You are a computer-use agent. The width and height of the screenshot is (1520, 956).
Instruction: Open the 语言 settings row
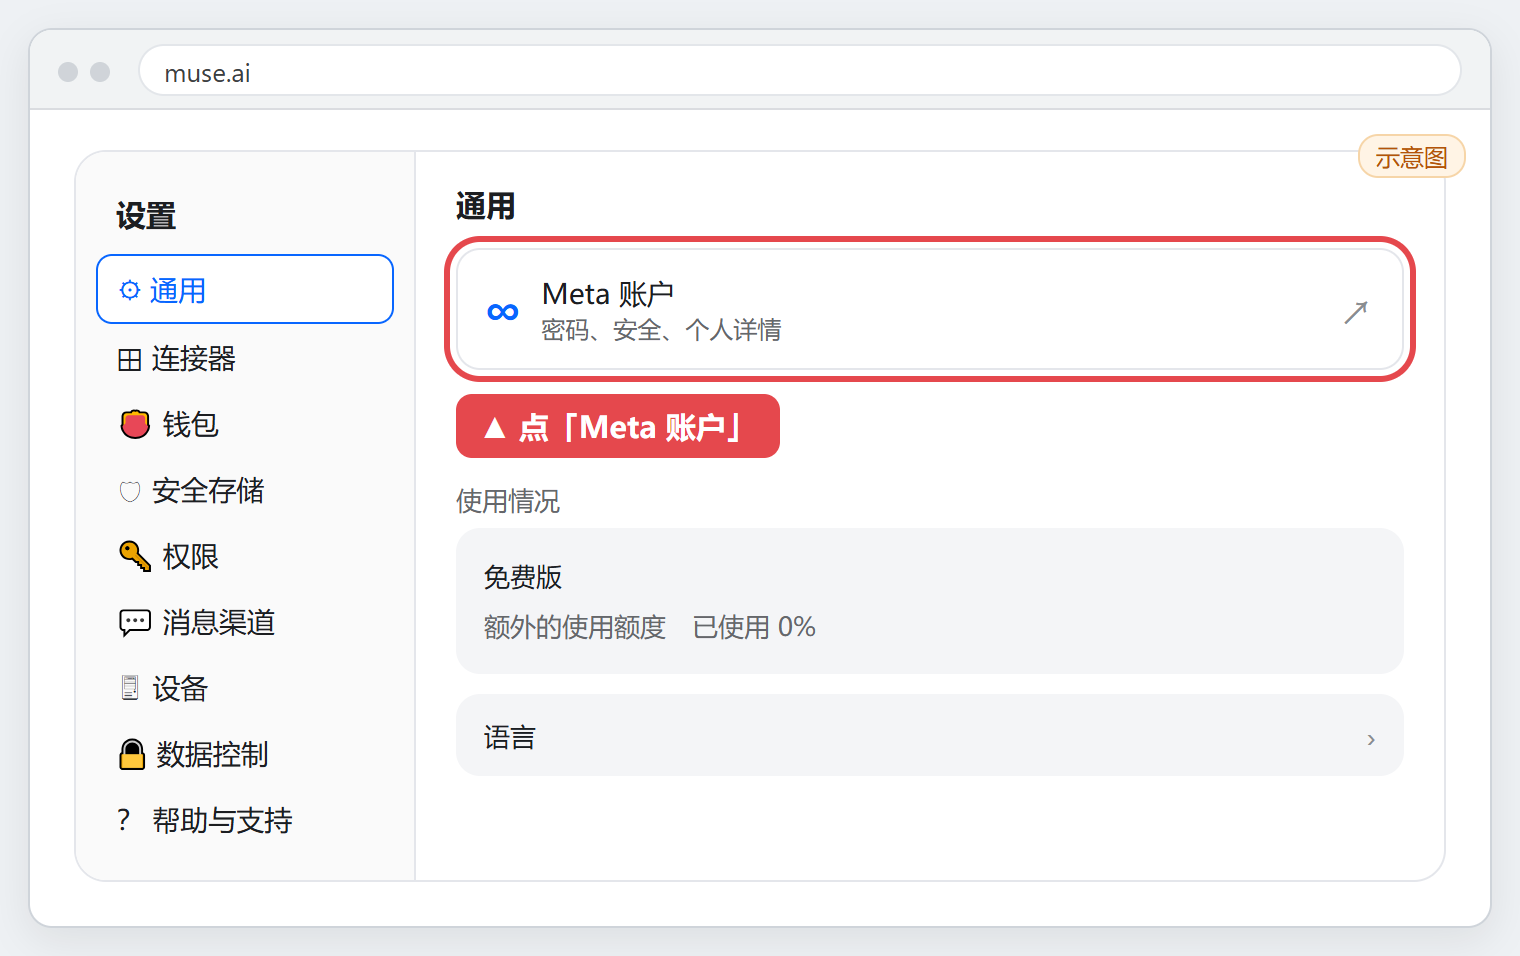(930, 735)
